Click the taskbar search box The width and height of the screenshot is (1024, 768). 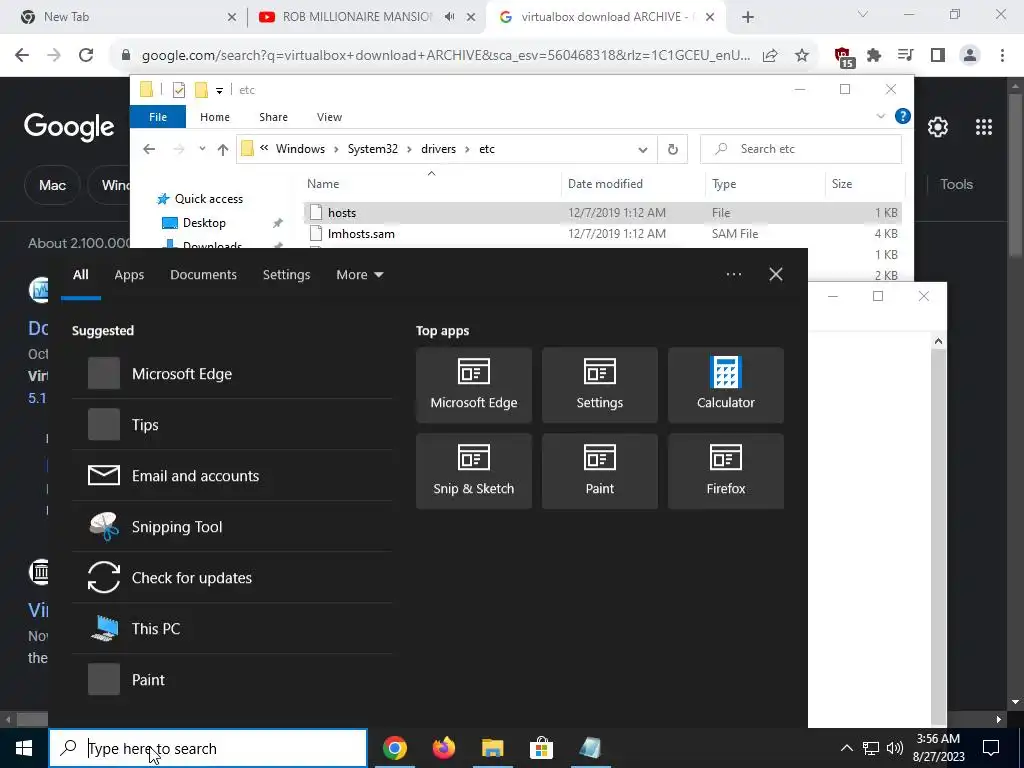point(208,748)
